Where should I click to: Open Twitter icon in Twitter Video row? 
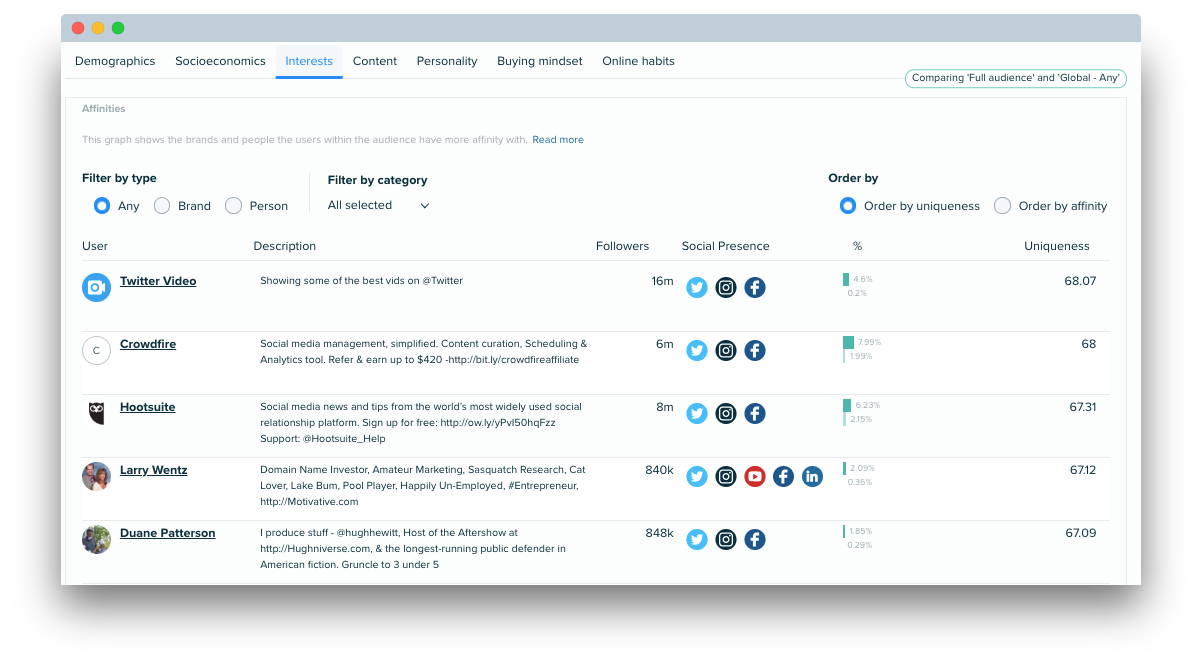[x=697, y=288]
